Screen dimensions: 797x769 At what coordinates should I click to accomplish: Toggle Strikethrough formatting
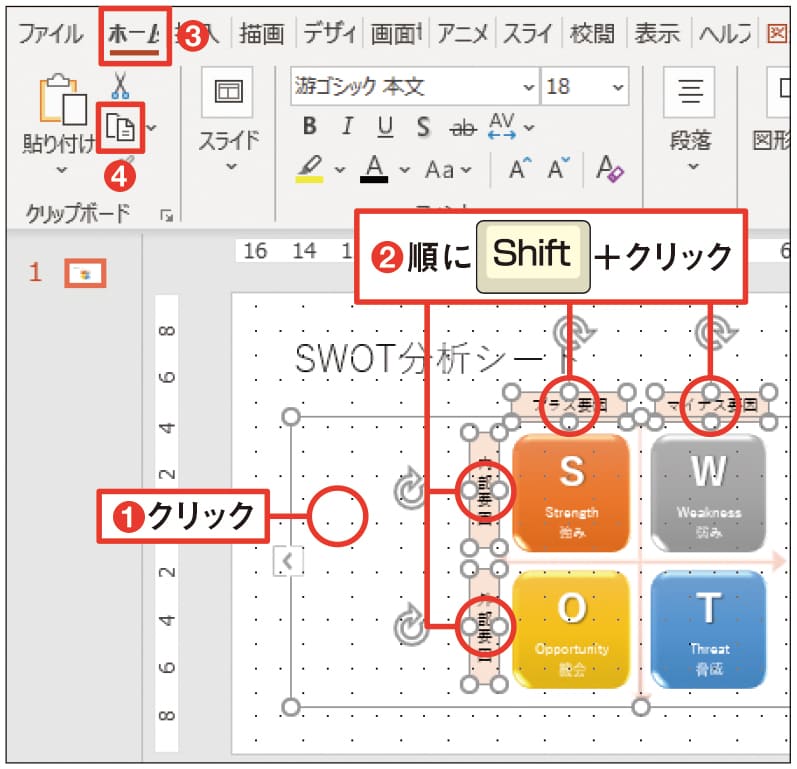463,128
